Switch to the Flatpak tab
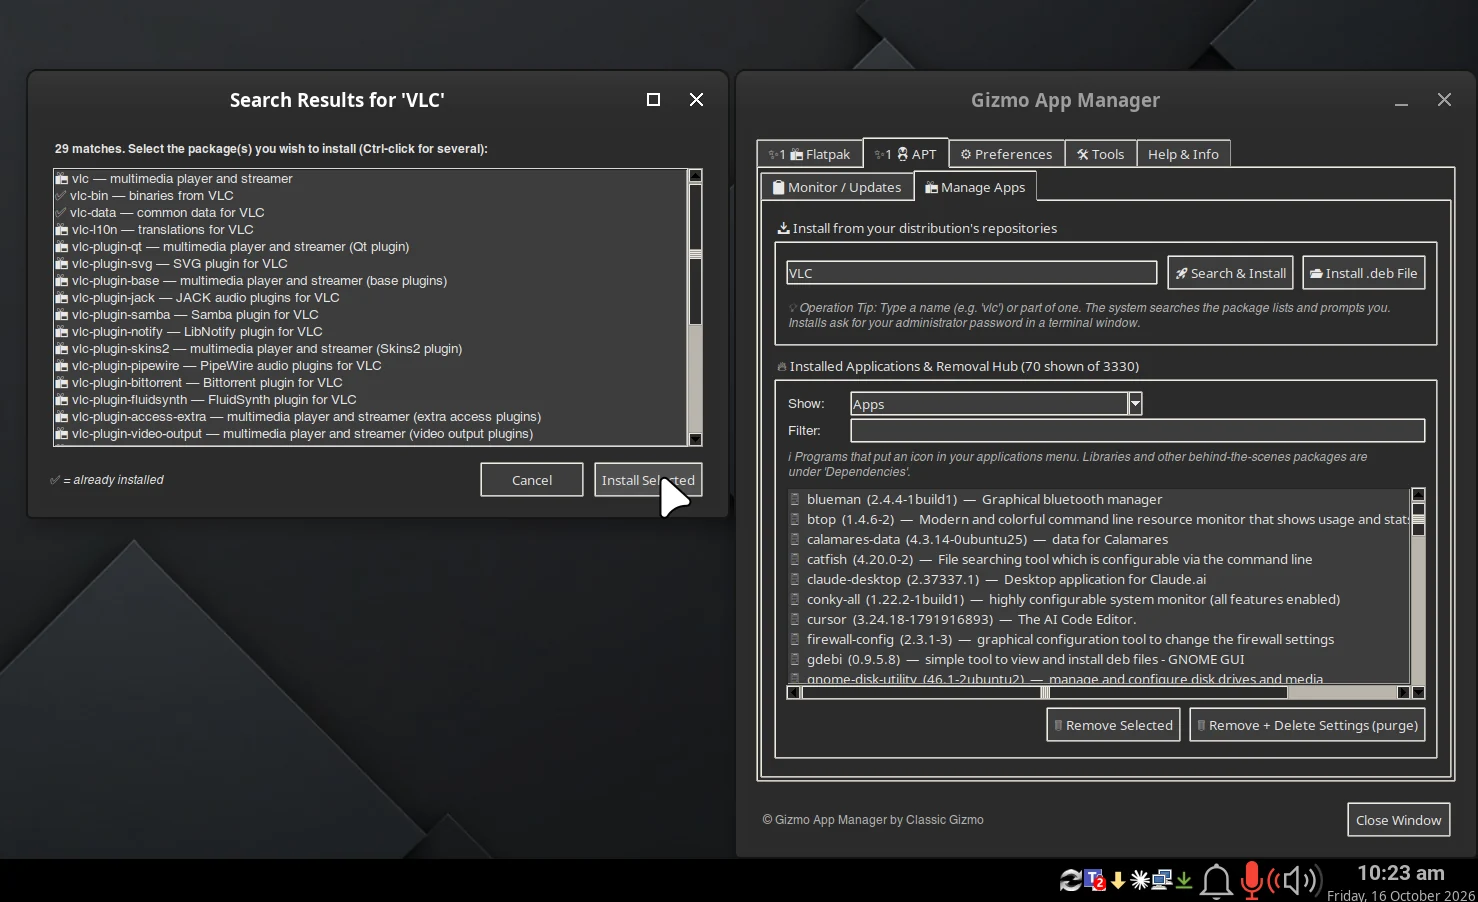Image resolution: width=1478 pixels, height=902 pixels. (x=809, y=154)
